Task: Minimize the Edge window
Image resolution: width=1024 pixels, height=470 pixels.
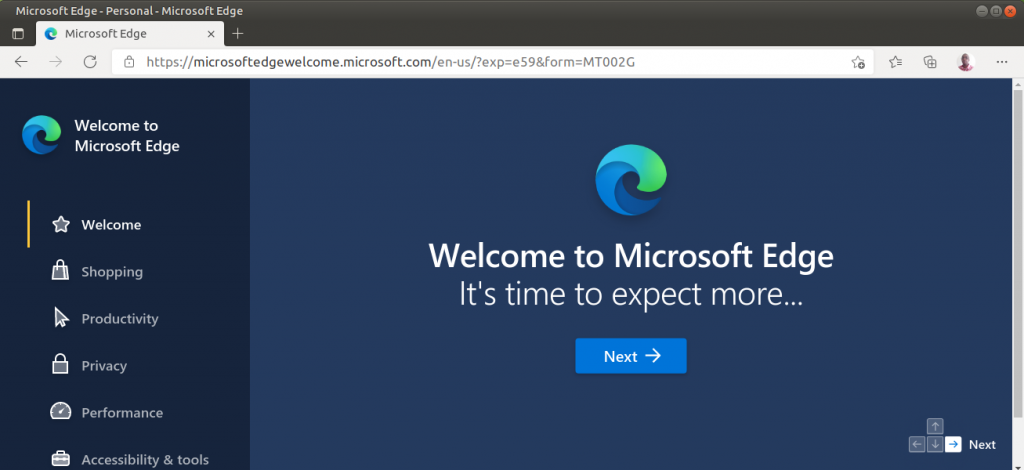Action: [982, 11]
